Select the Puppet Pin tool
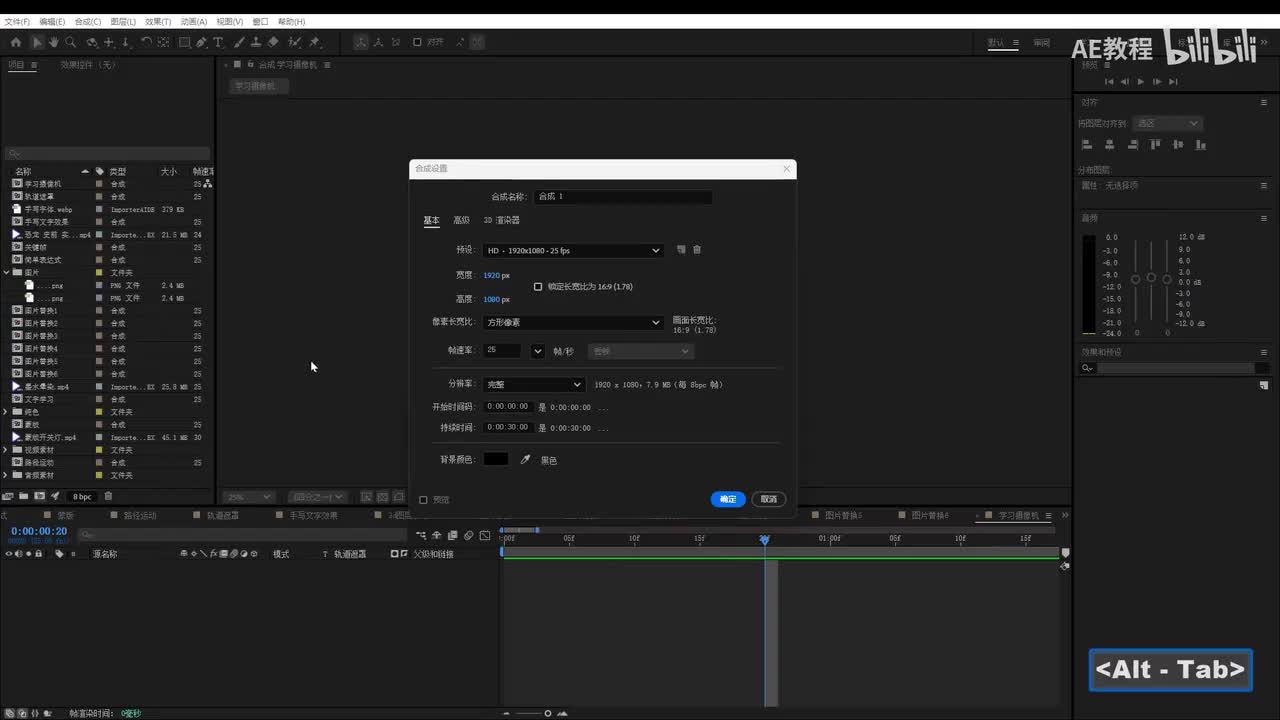 pos(315,42)
